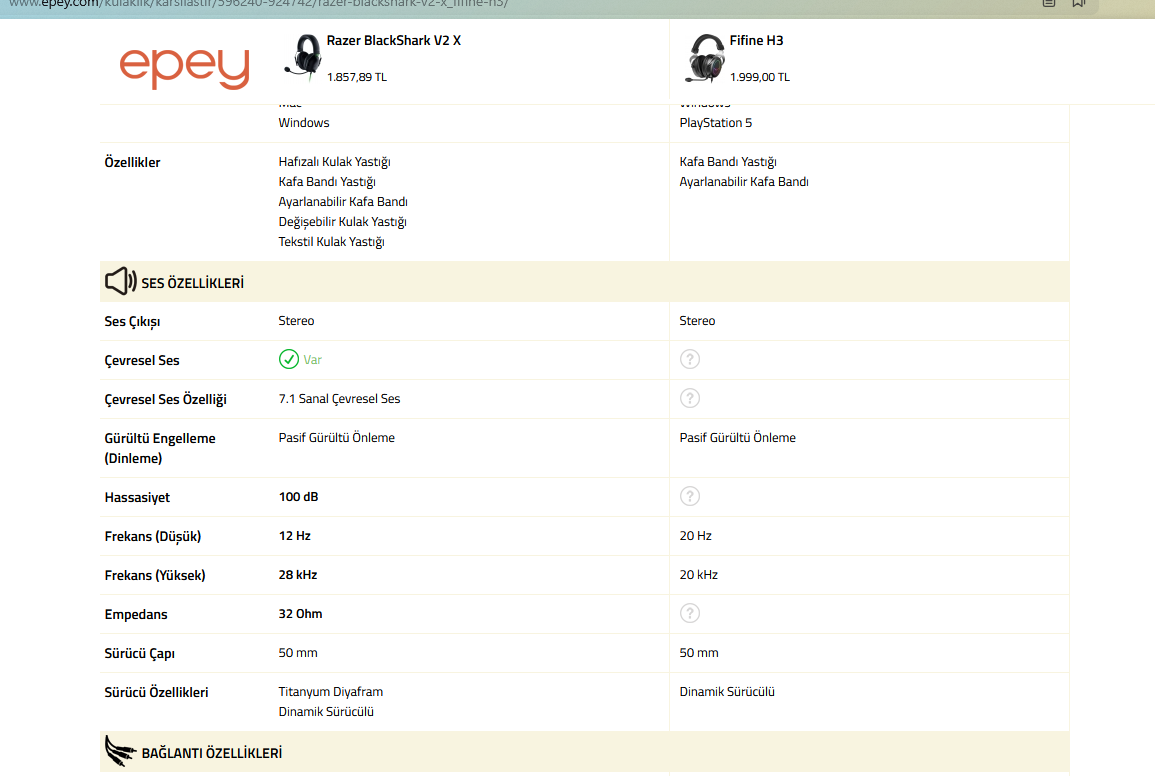Click the Sürücü Çapı label

[139, 654]
